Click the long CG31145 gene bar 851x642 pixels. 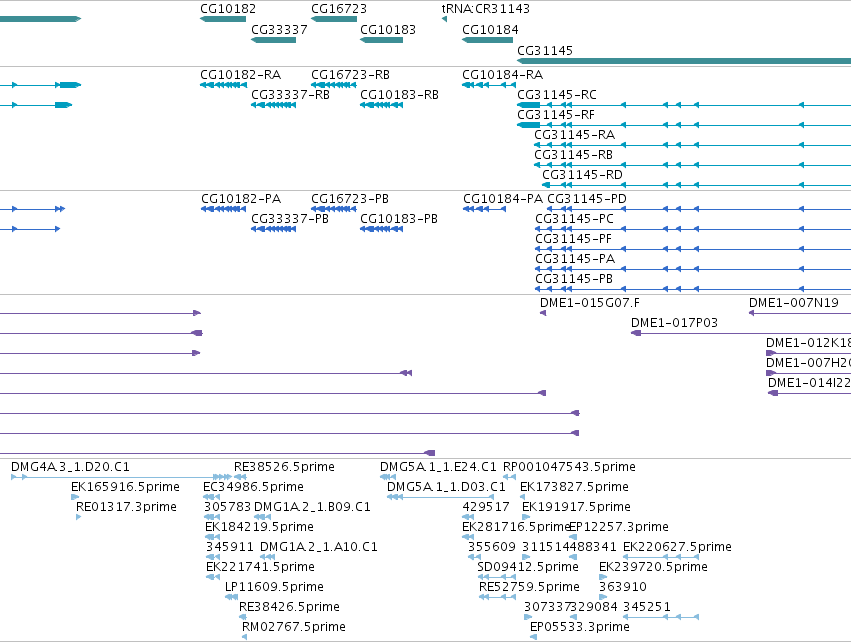point(684,61)
